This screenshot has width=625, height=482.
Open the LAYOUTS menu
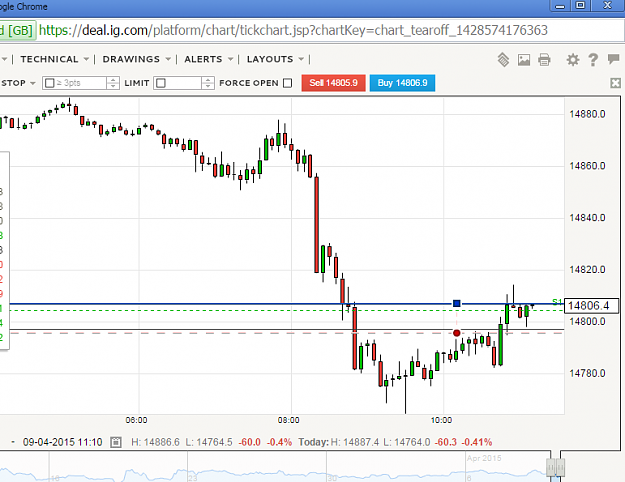click(x=275, y=59)
